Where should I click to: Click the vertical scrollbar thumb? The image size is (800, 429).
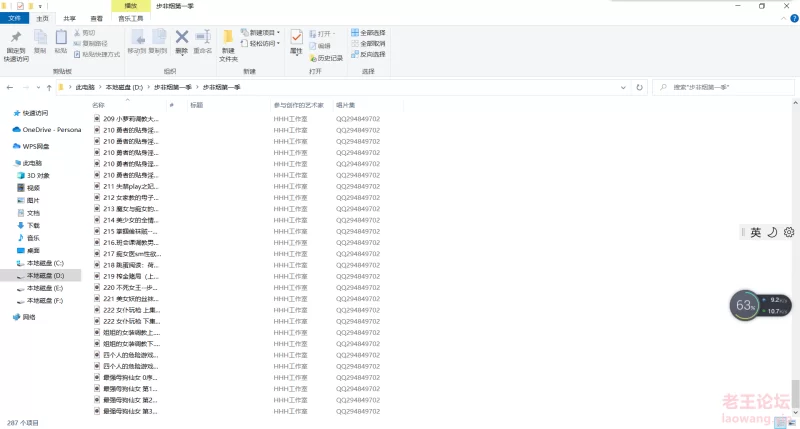tap(795, 393)
